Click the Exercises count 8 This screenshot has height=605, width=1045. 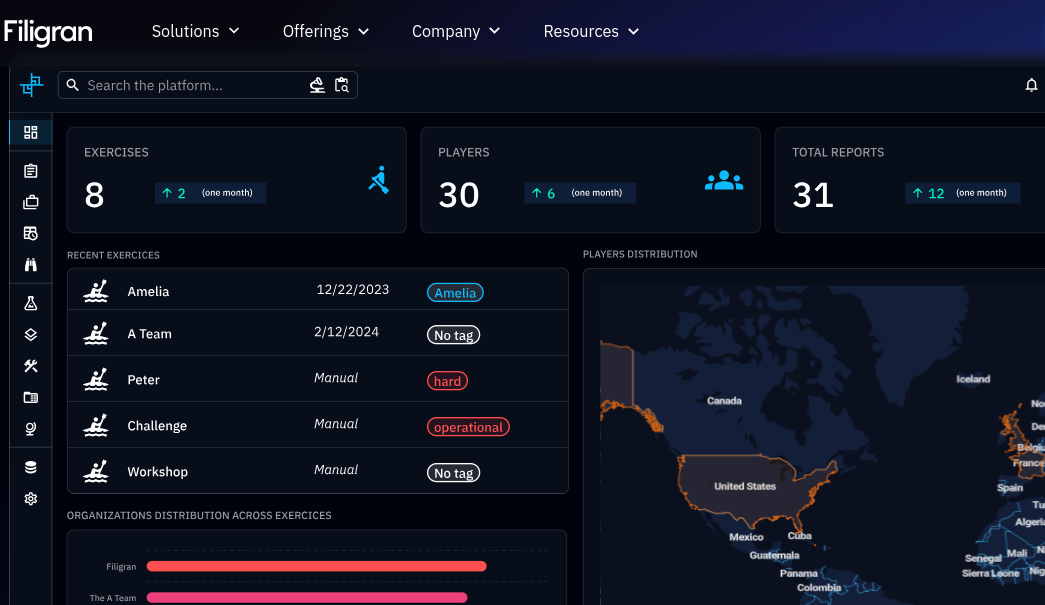tap(95, 195)
